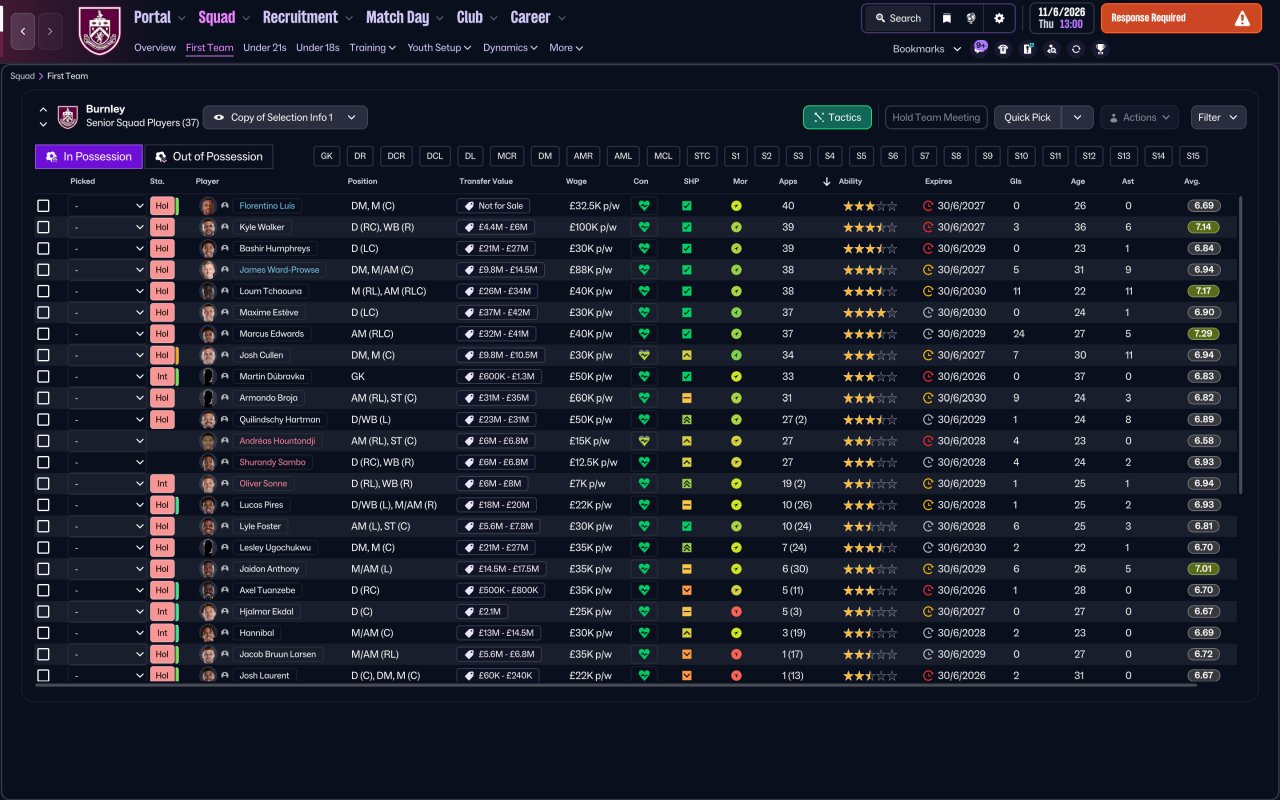This screenshot has width=1280, height=800.
Task: Tick the checkbox for Loum Tchaouna
Action: click(43, 291)
